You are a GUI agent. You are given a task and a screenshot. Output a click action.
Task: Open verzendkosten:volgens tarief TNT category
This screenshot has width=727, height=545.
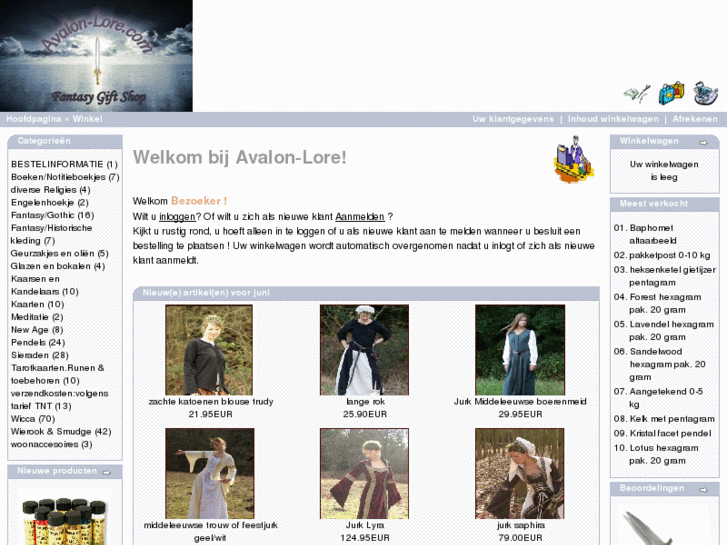pyautogui.click(x=59, y=400)
